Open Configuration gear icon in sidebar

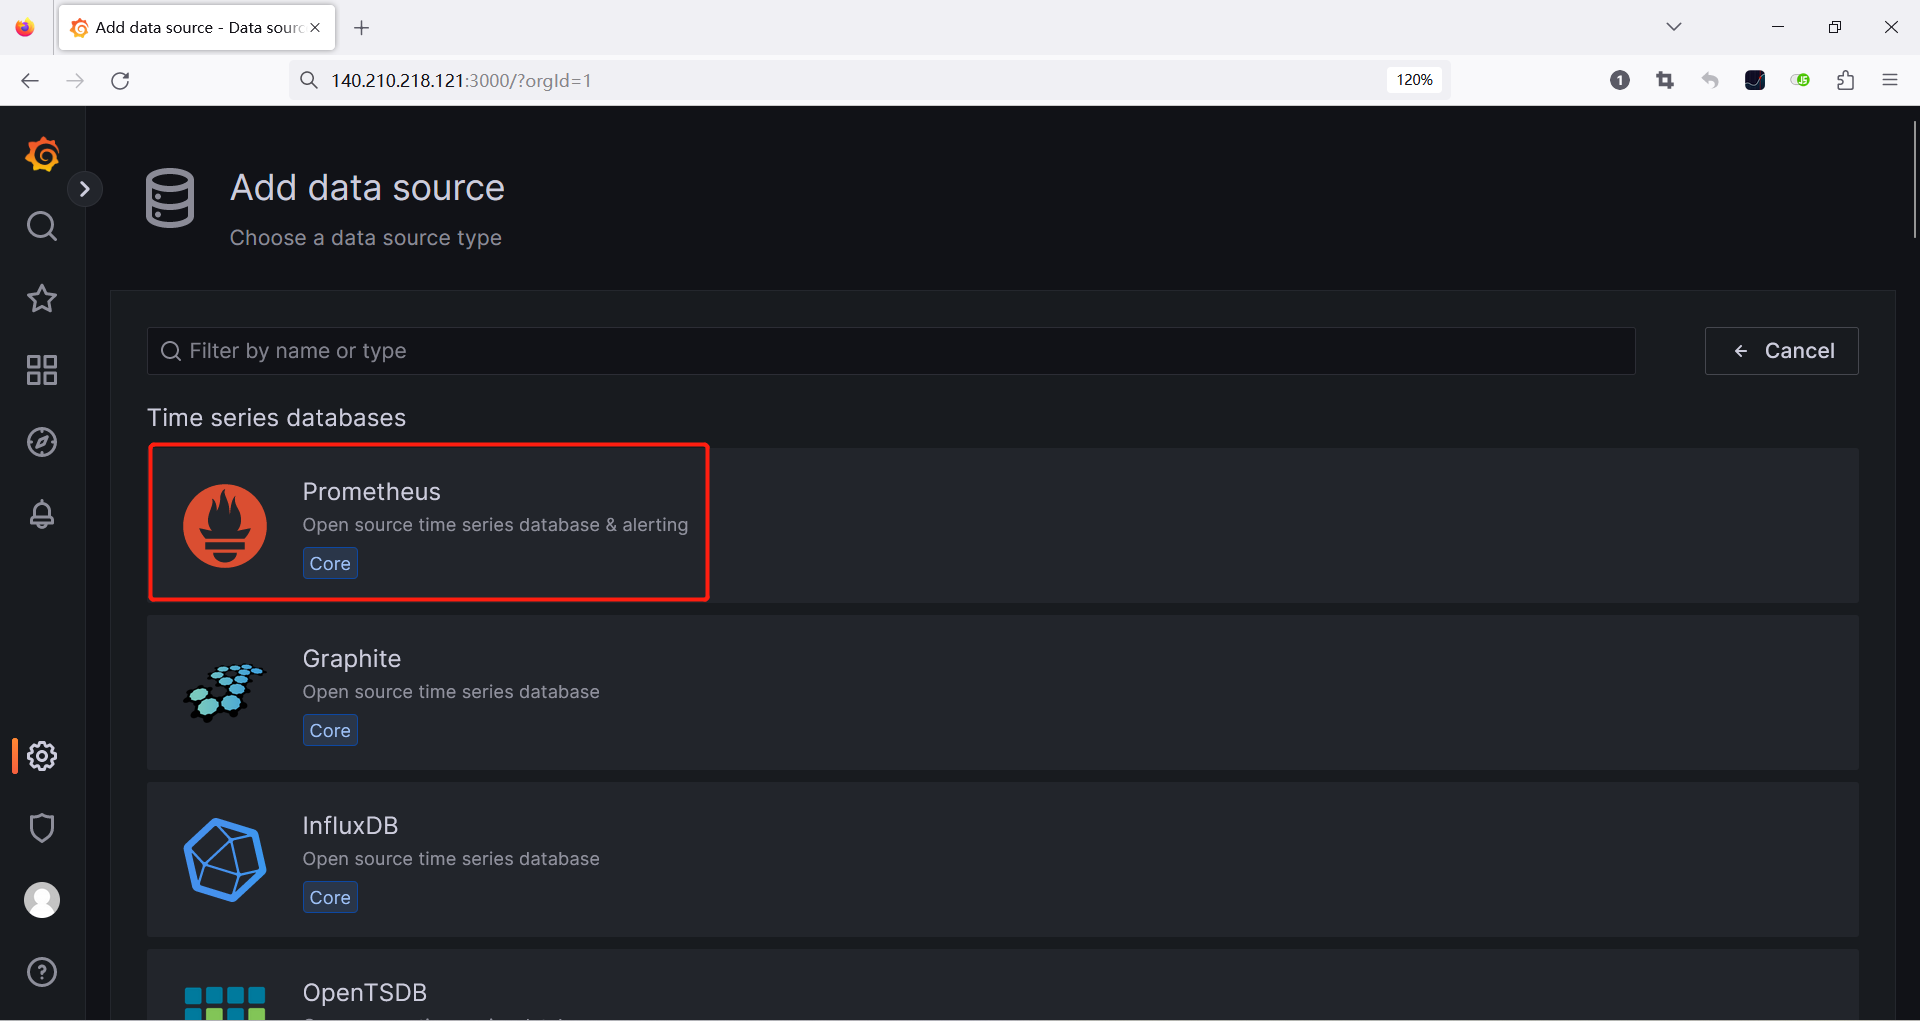[x=42, y=756]
